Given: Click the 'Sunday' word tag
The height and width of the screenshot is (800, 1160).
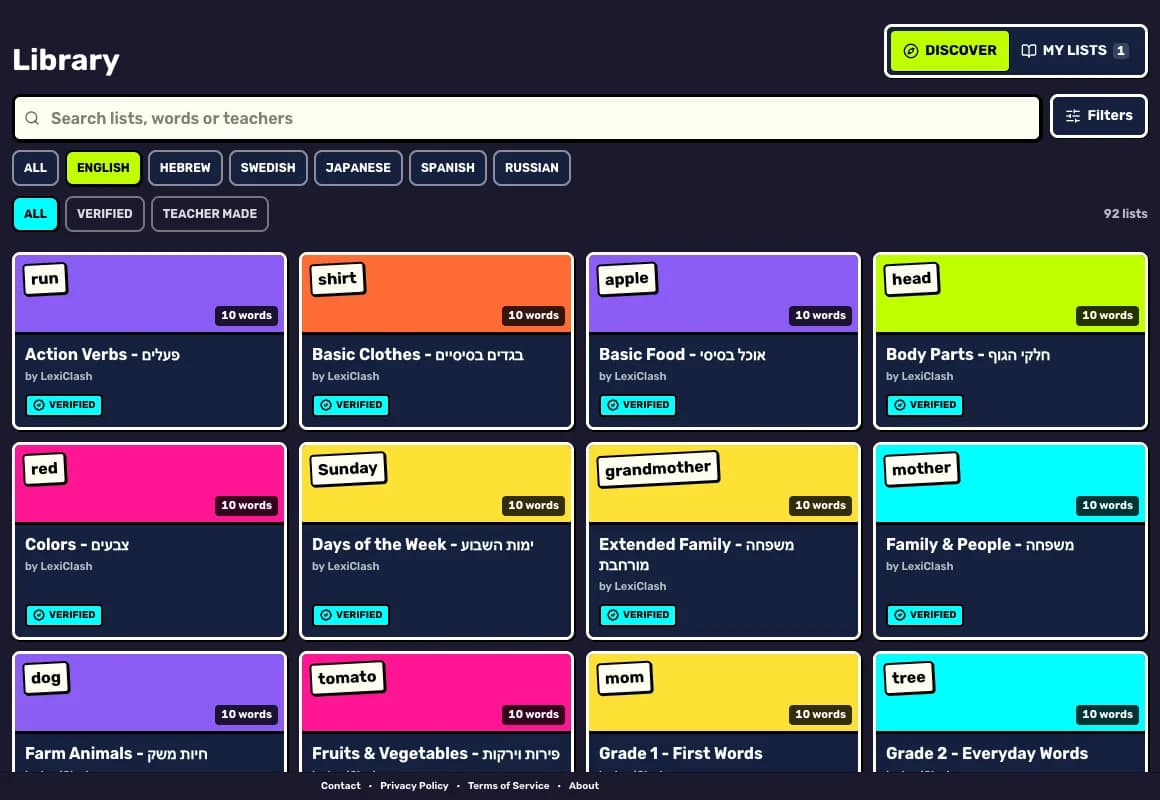Looking at the screenshot, I should click(348, 469).
